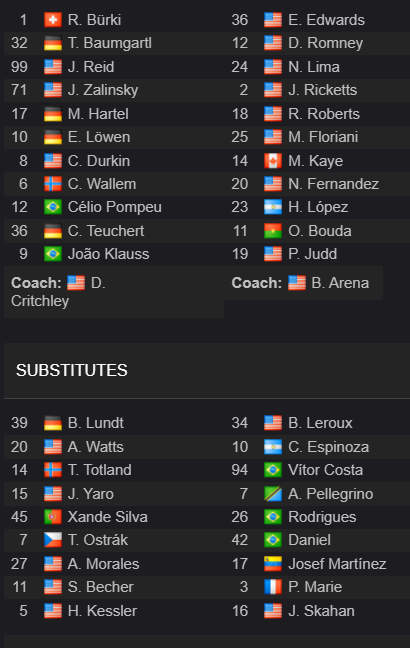Select coach B. Arena
Viewport: 410px width, 648px height.
(340, 283)
